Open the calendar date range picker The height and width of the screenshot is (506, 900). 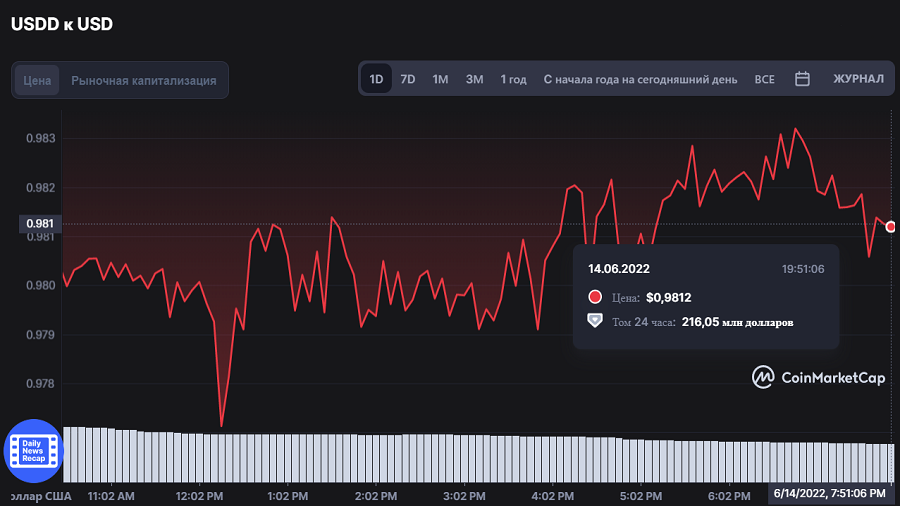point(802,79)
